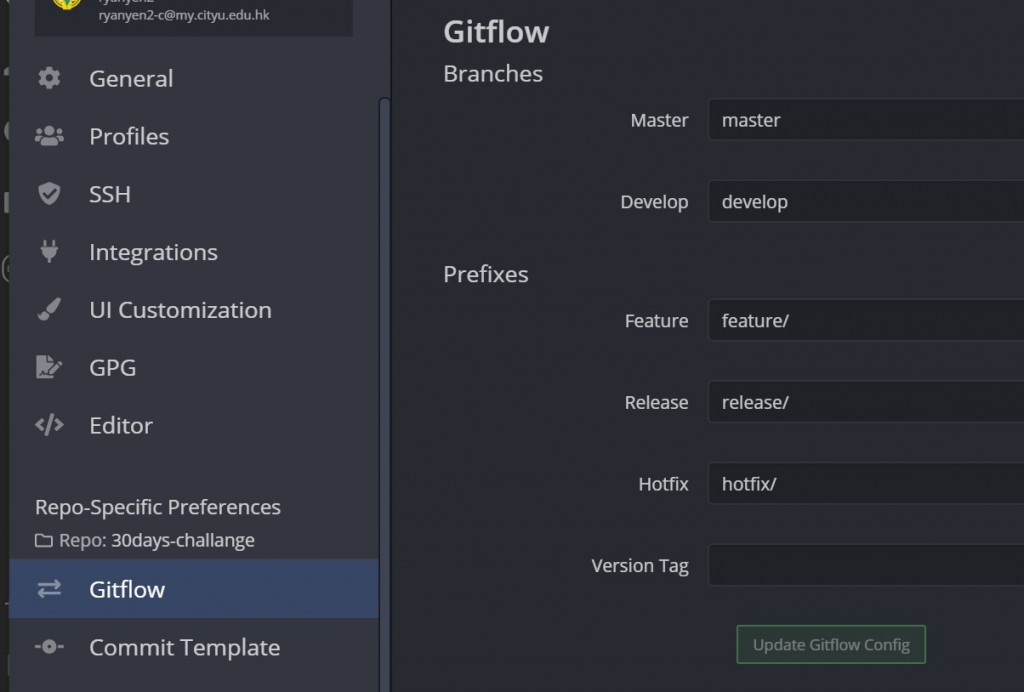Click the Feature prefix field
Viewport: 1024px width, 692px height.
865,321
